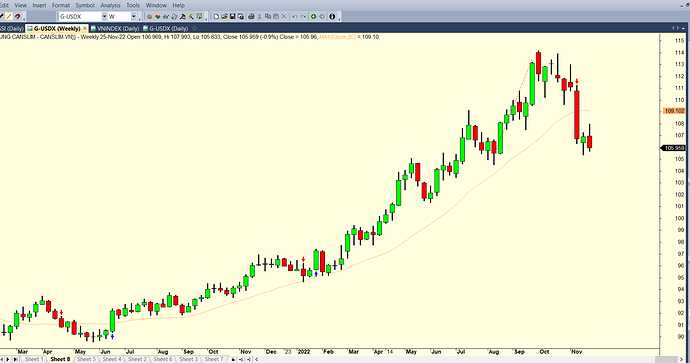The height and width of the screenshot is (363, 690).
Task: Click the next sheet arrow
Action: point(7,359)
